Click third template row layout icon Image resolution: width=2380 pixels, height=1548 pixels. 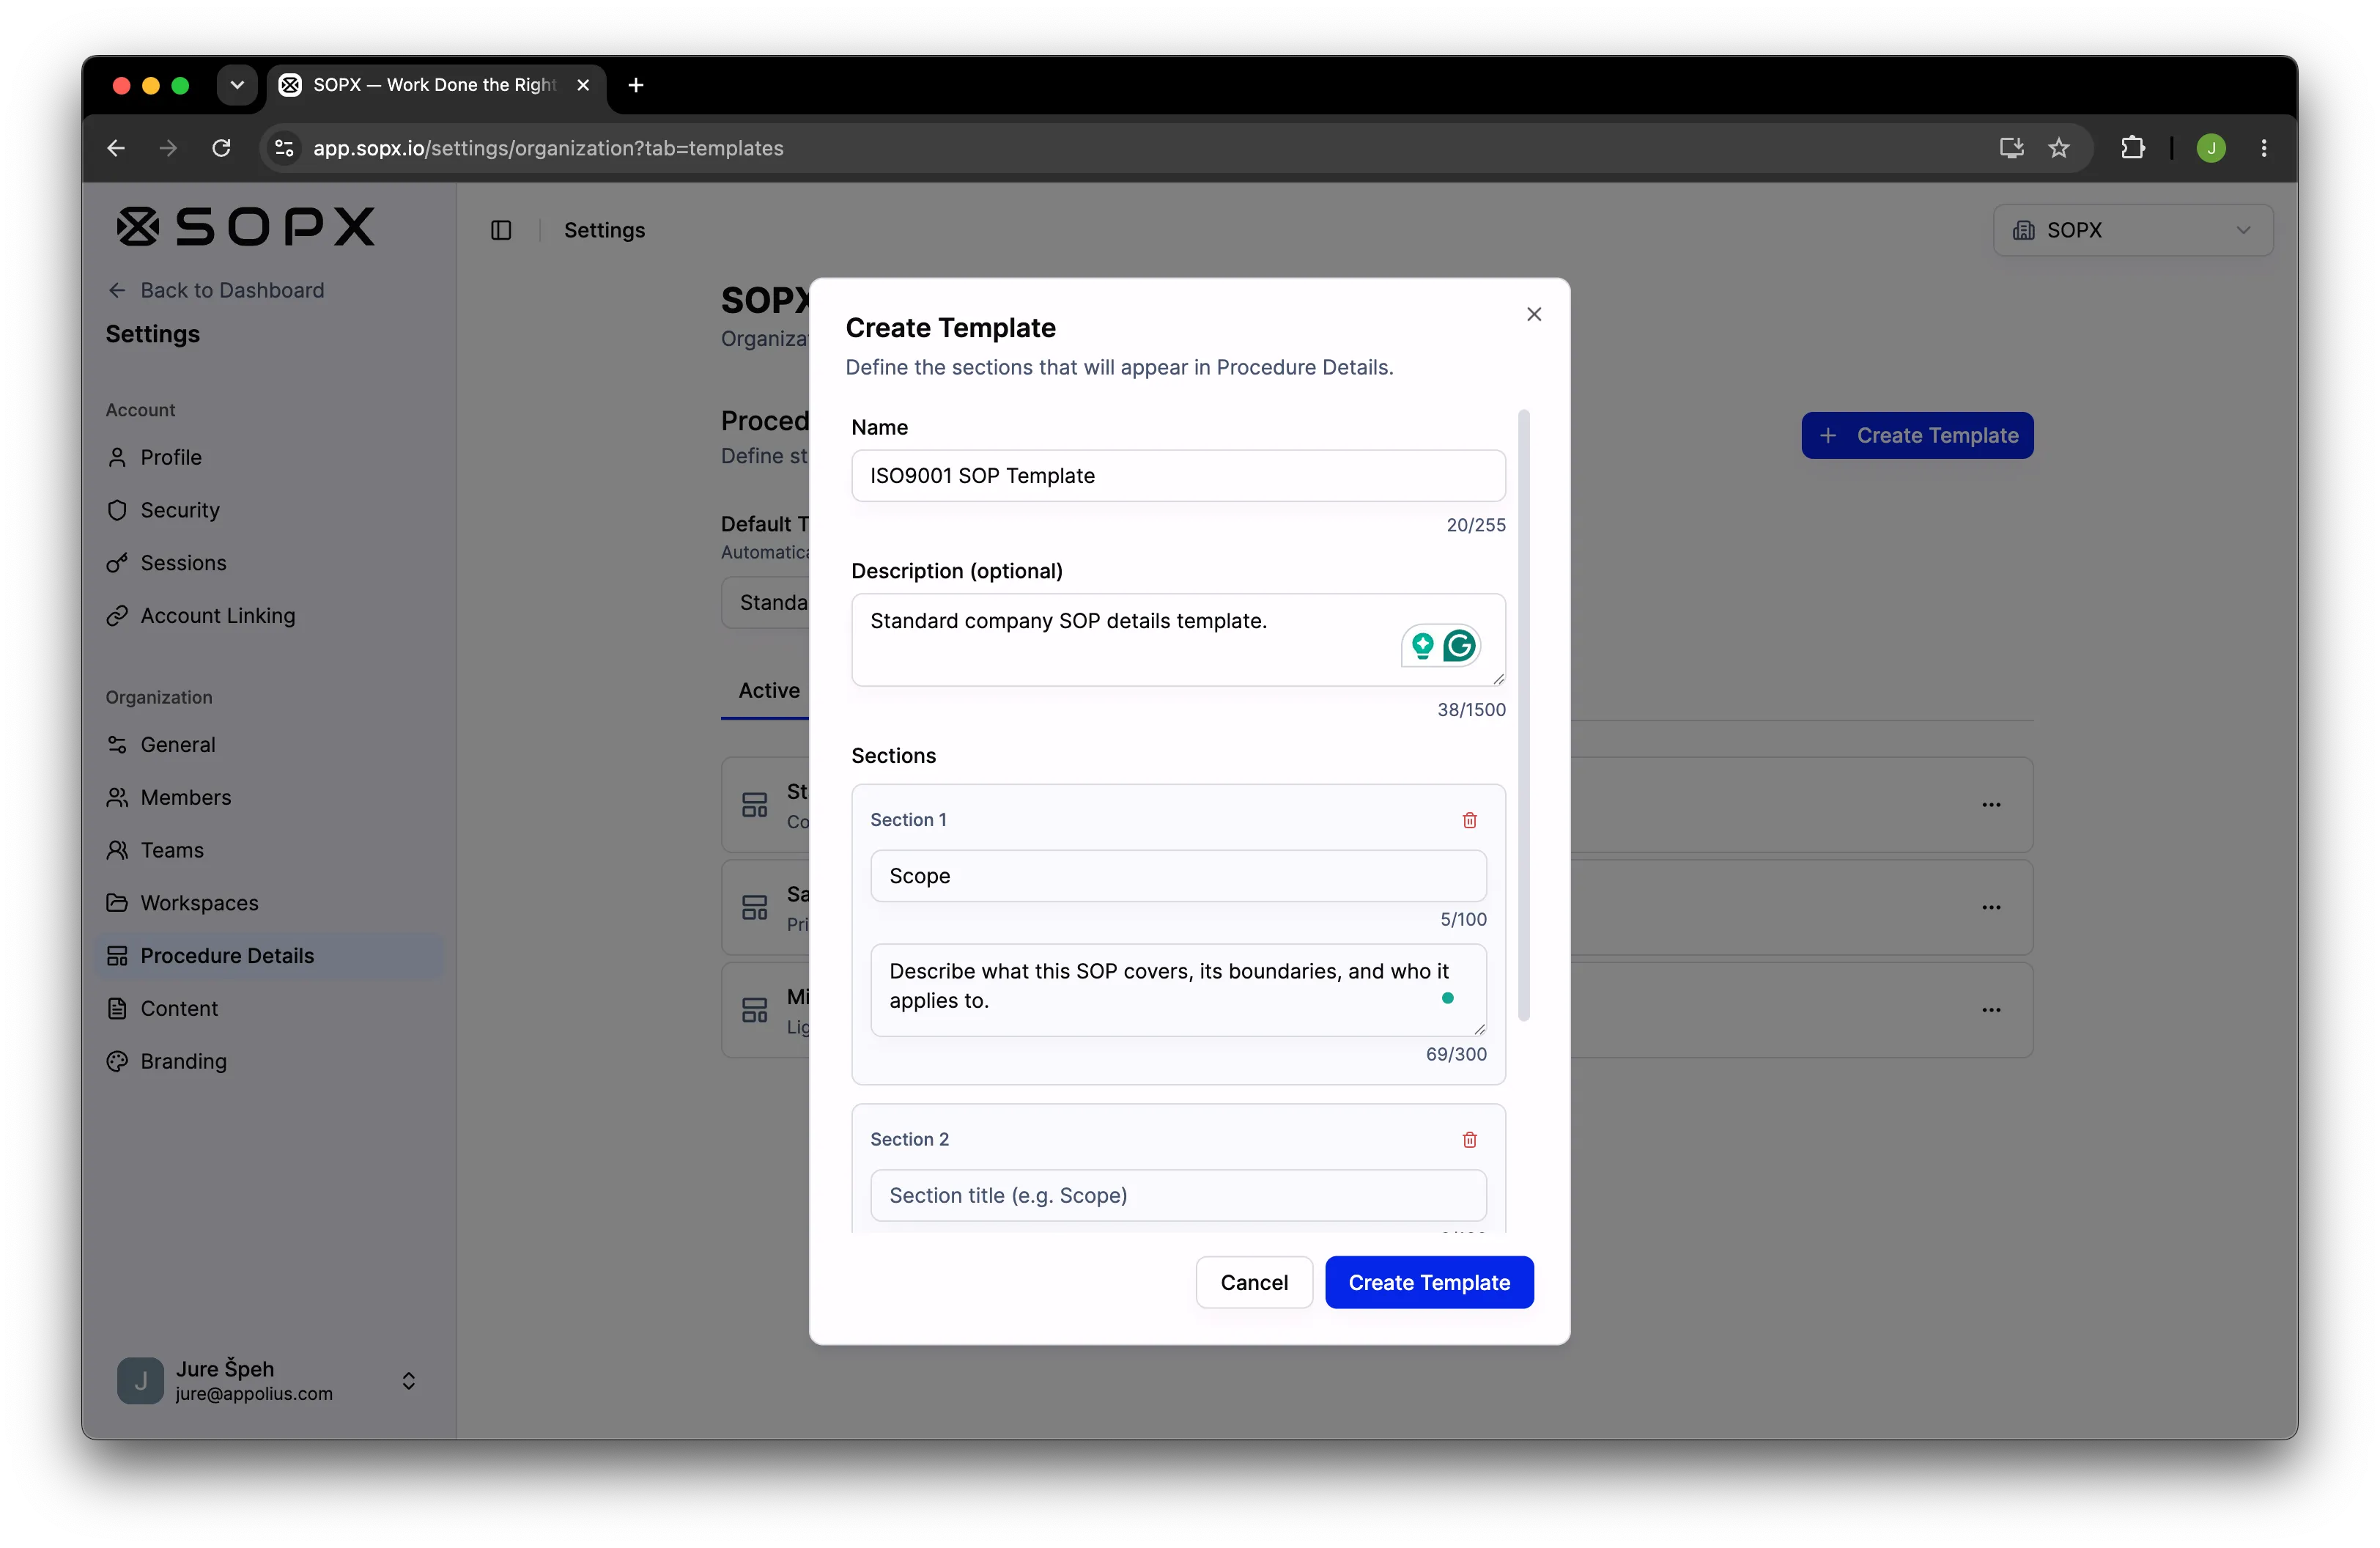click(x=754, y=1010)
